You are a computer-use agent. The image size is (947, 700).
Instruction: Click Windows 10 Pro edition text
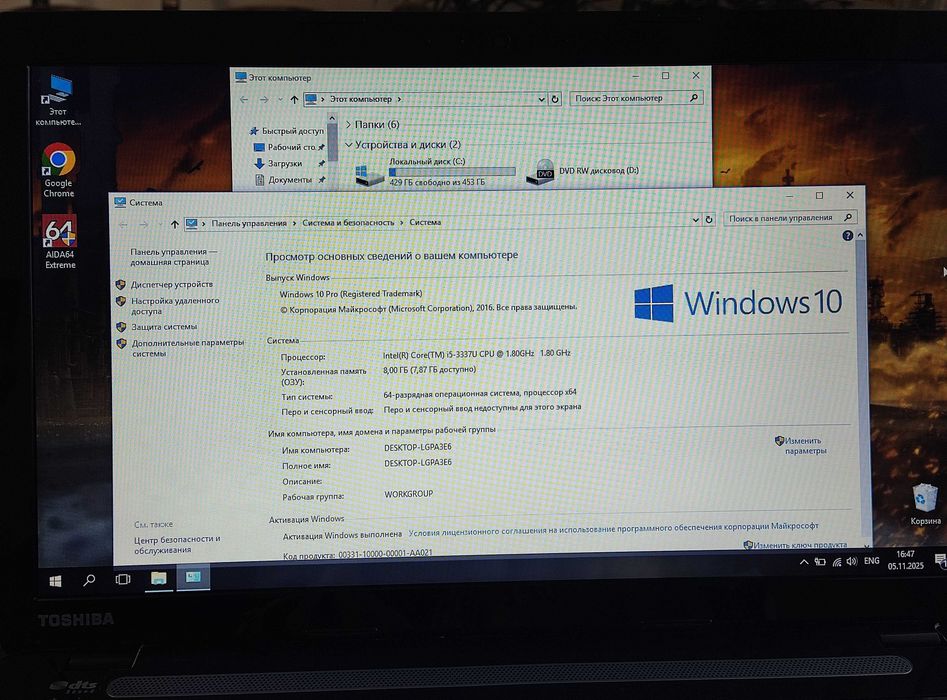(x=350, y=294)
